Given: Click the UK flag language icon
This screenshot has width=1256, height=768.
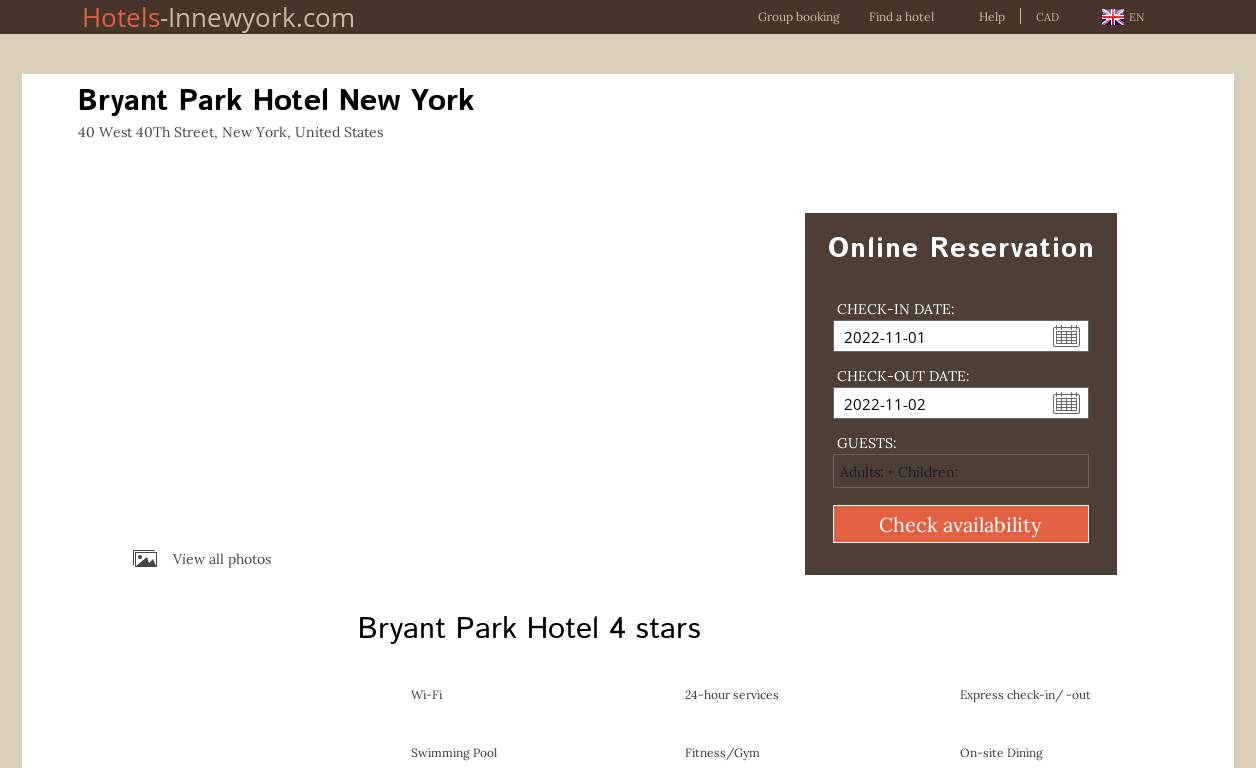Looking at the screenshot, I should click(1112, 17).
